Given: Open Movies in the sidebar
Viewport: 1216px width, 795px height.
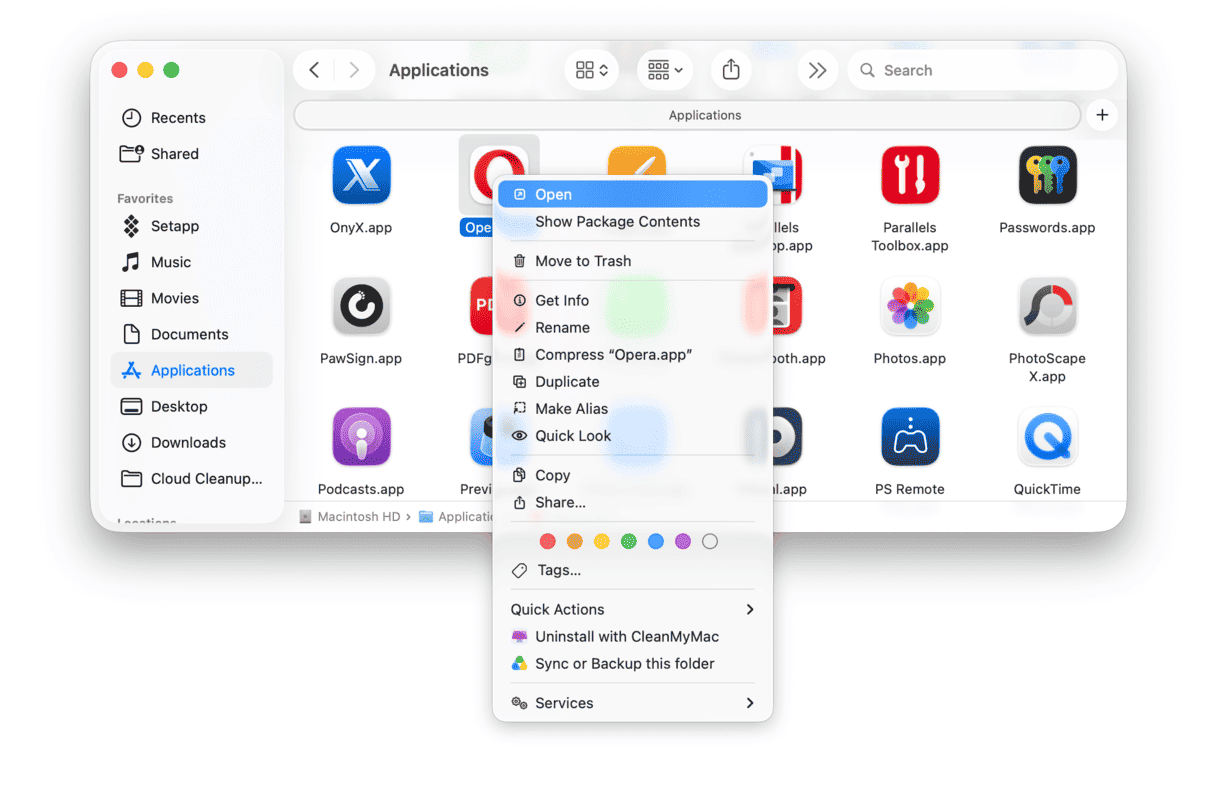Looking at the screenshot, I should point(191,298).
